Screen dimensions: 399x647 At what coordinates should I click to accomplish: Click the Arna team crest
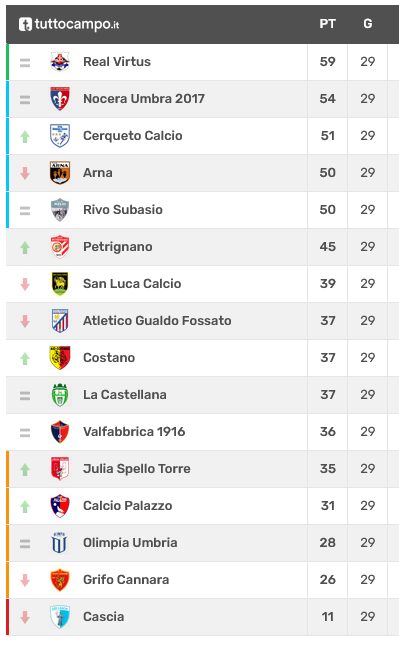[60, 172]
